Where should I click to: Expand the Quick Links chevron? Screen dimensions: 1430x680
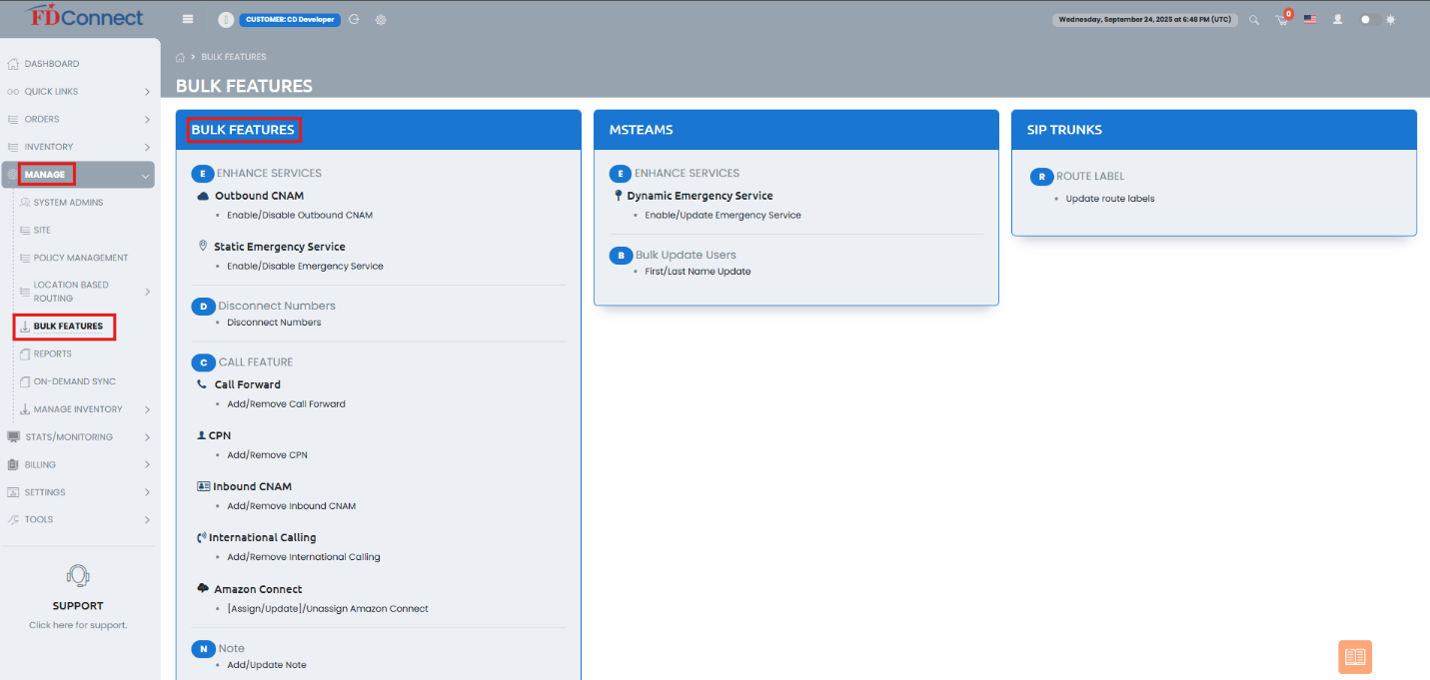[147, 92]
